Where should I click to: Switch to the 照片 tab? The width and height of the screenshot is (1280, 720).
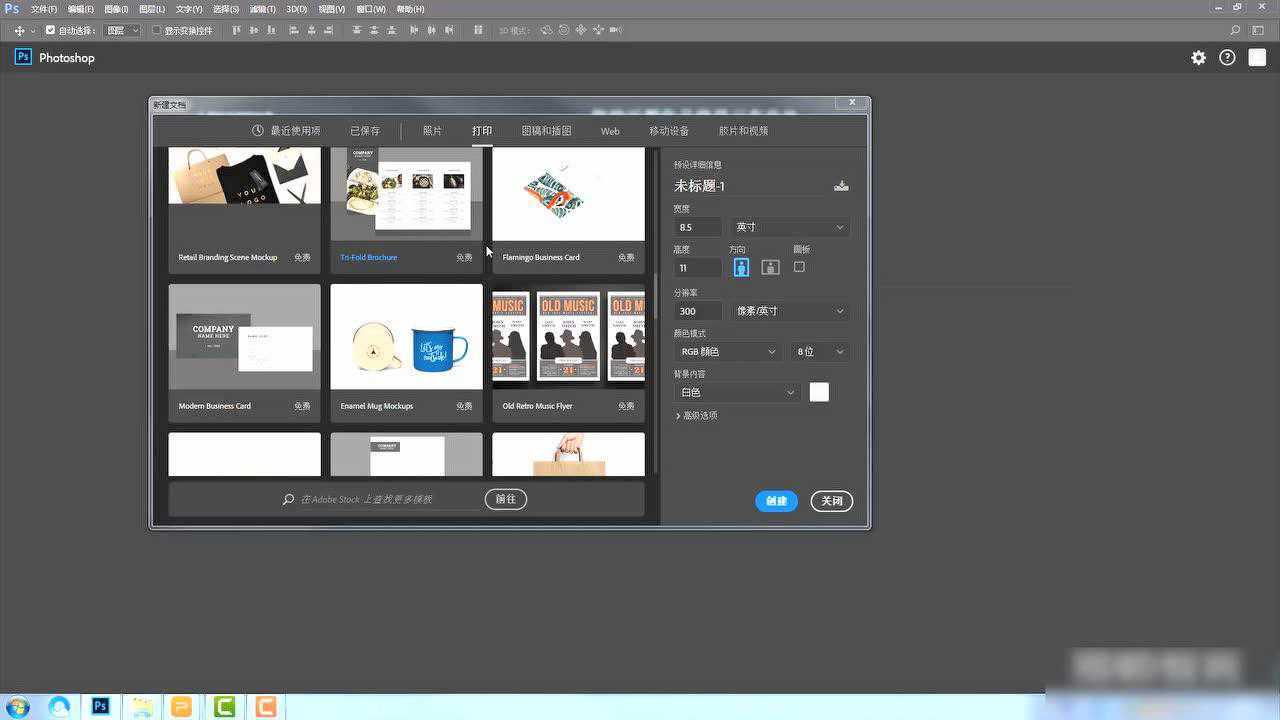[432, 131]
